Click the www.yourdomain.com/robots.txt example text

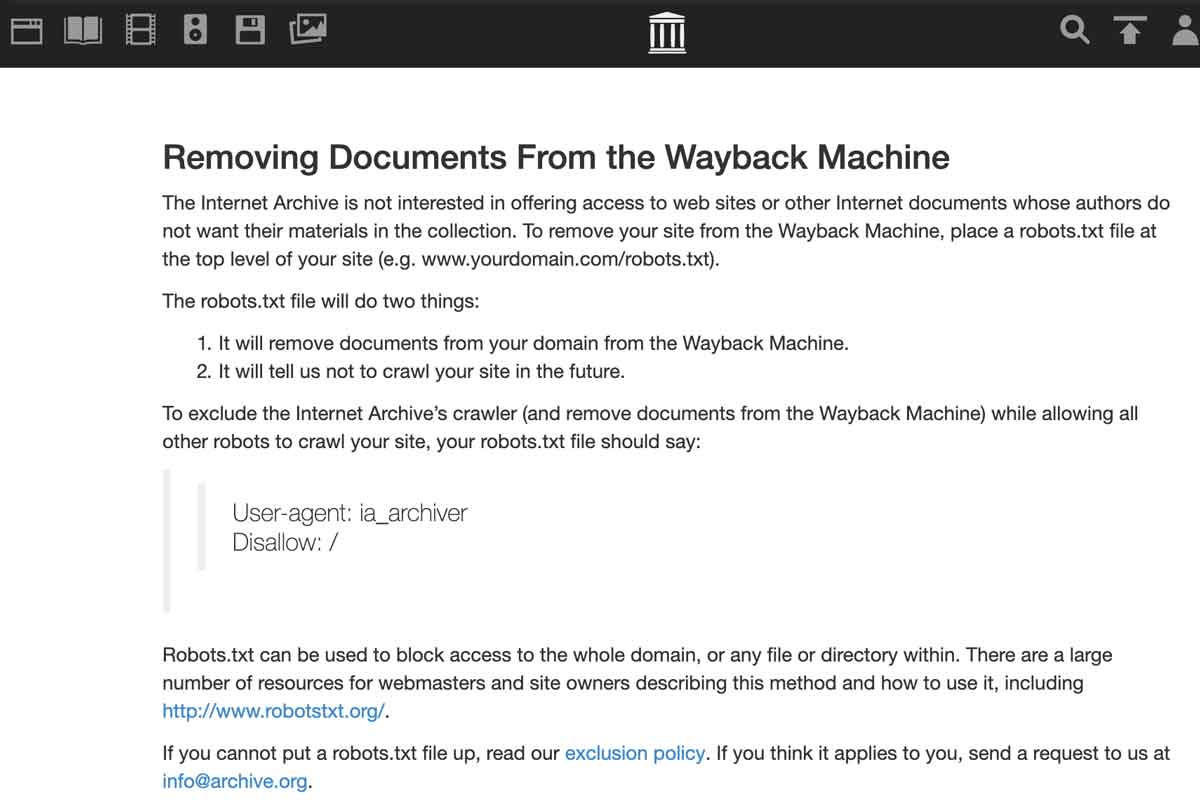[x=567, y=259]
